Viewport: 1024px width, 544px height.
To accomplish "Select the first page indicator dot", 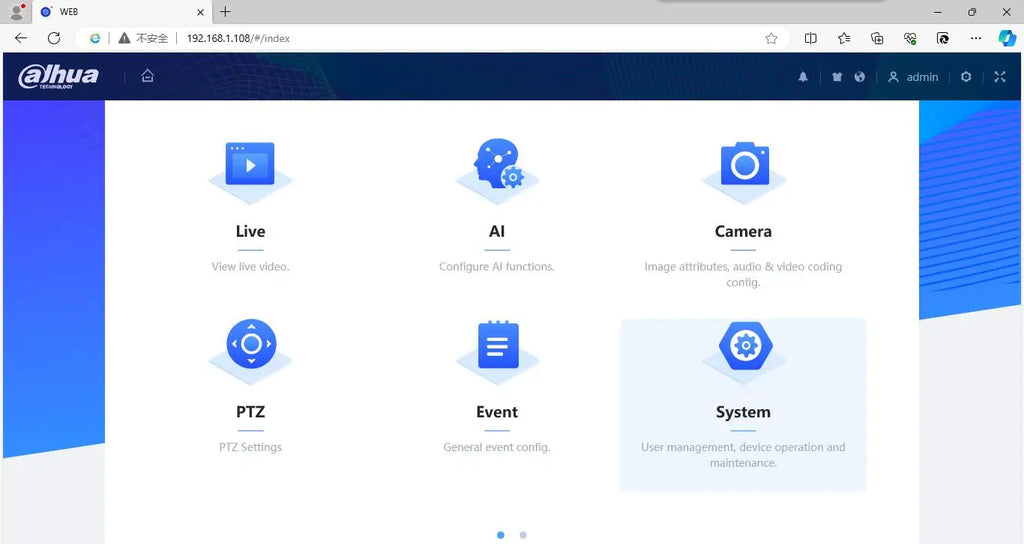I will tap(501, 535).
